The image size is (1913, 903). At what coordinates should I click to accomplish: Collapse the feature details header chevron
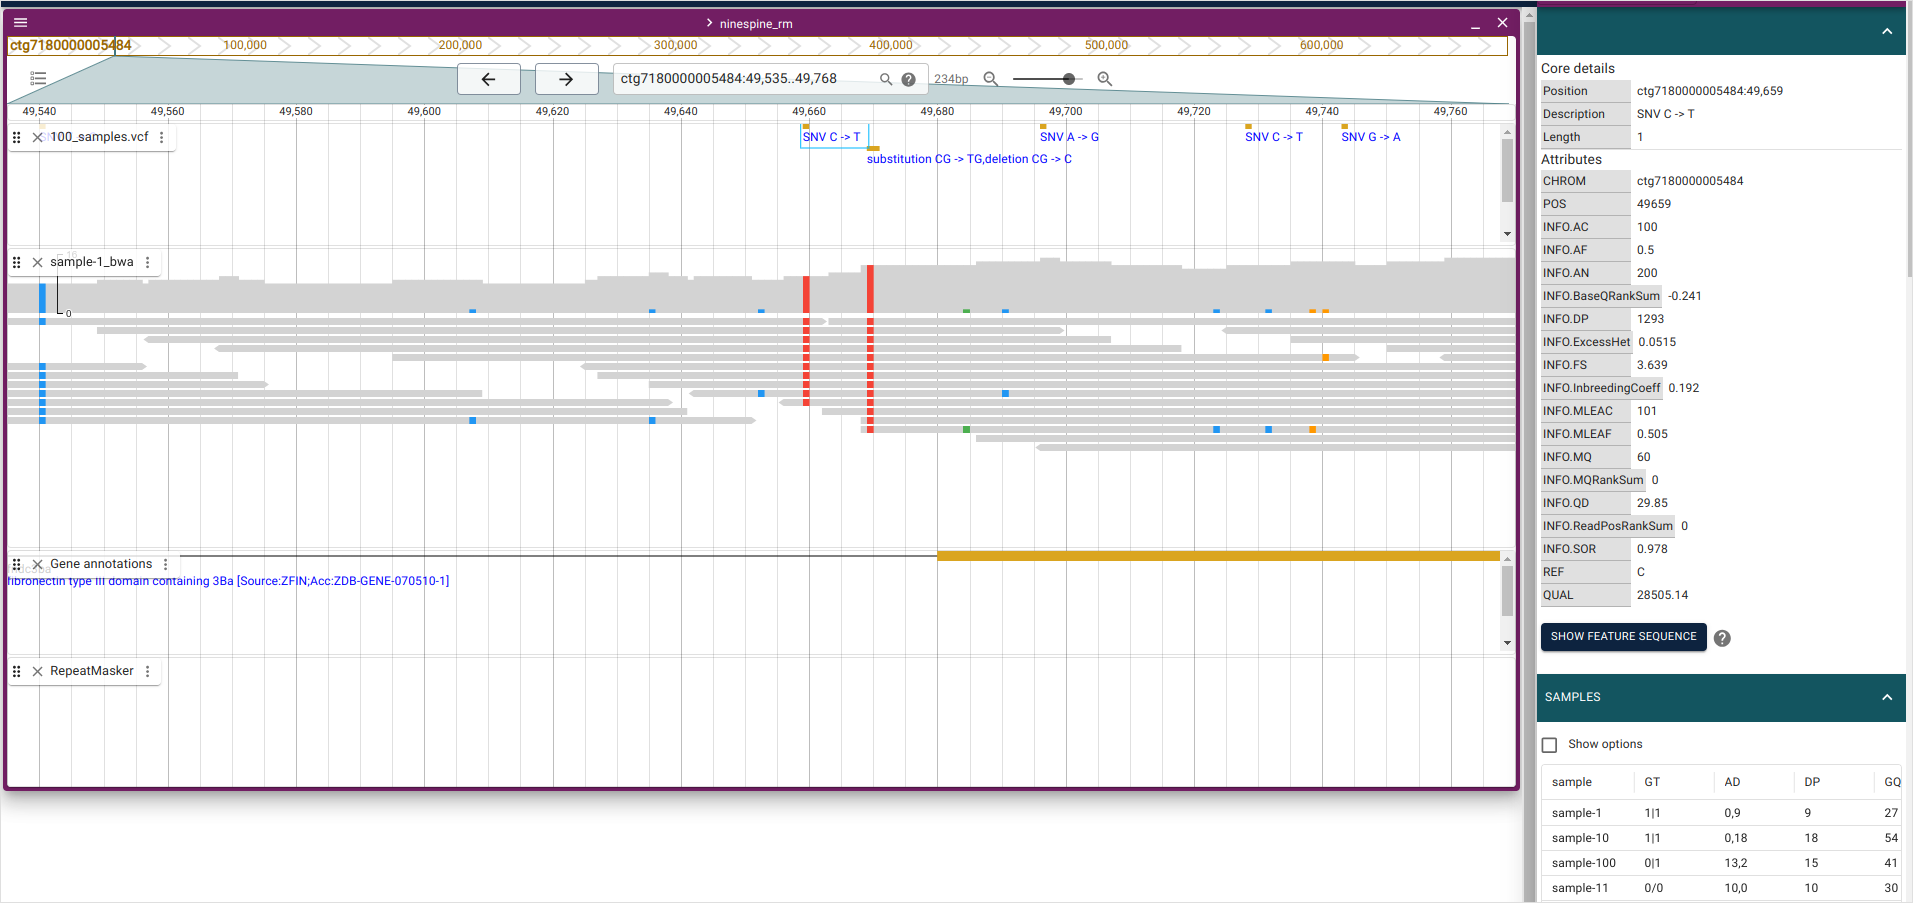pos(1887,31)
